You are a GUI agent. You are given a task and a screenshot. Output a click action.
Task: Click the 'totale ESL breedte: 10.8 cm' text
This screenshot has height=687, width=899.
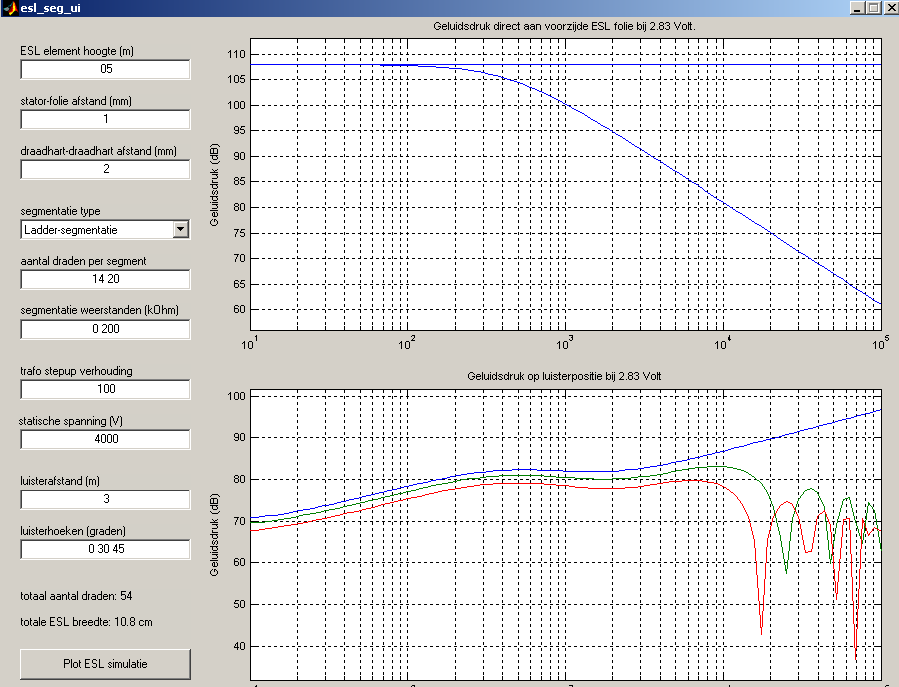[x=87, y=622]
